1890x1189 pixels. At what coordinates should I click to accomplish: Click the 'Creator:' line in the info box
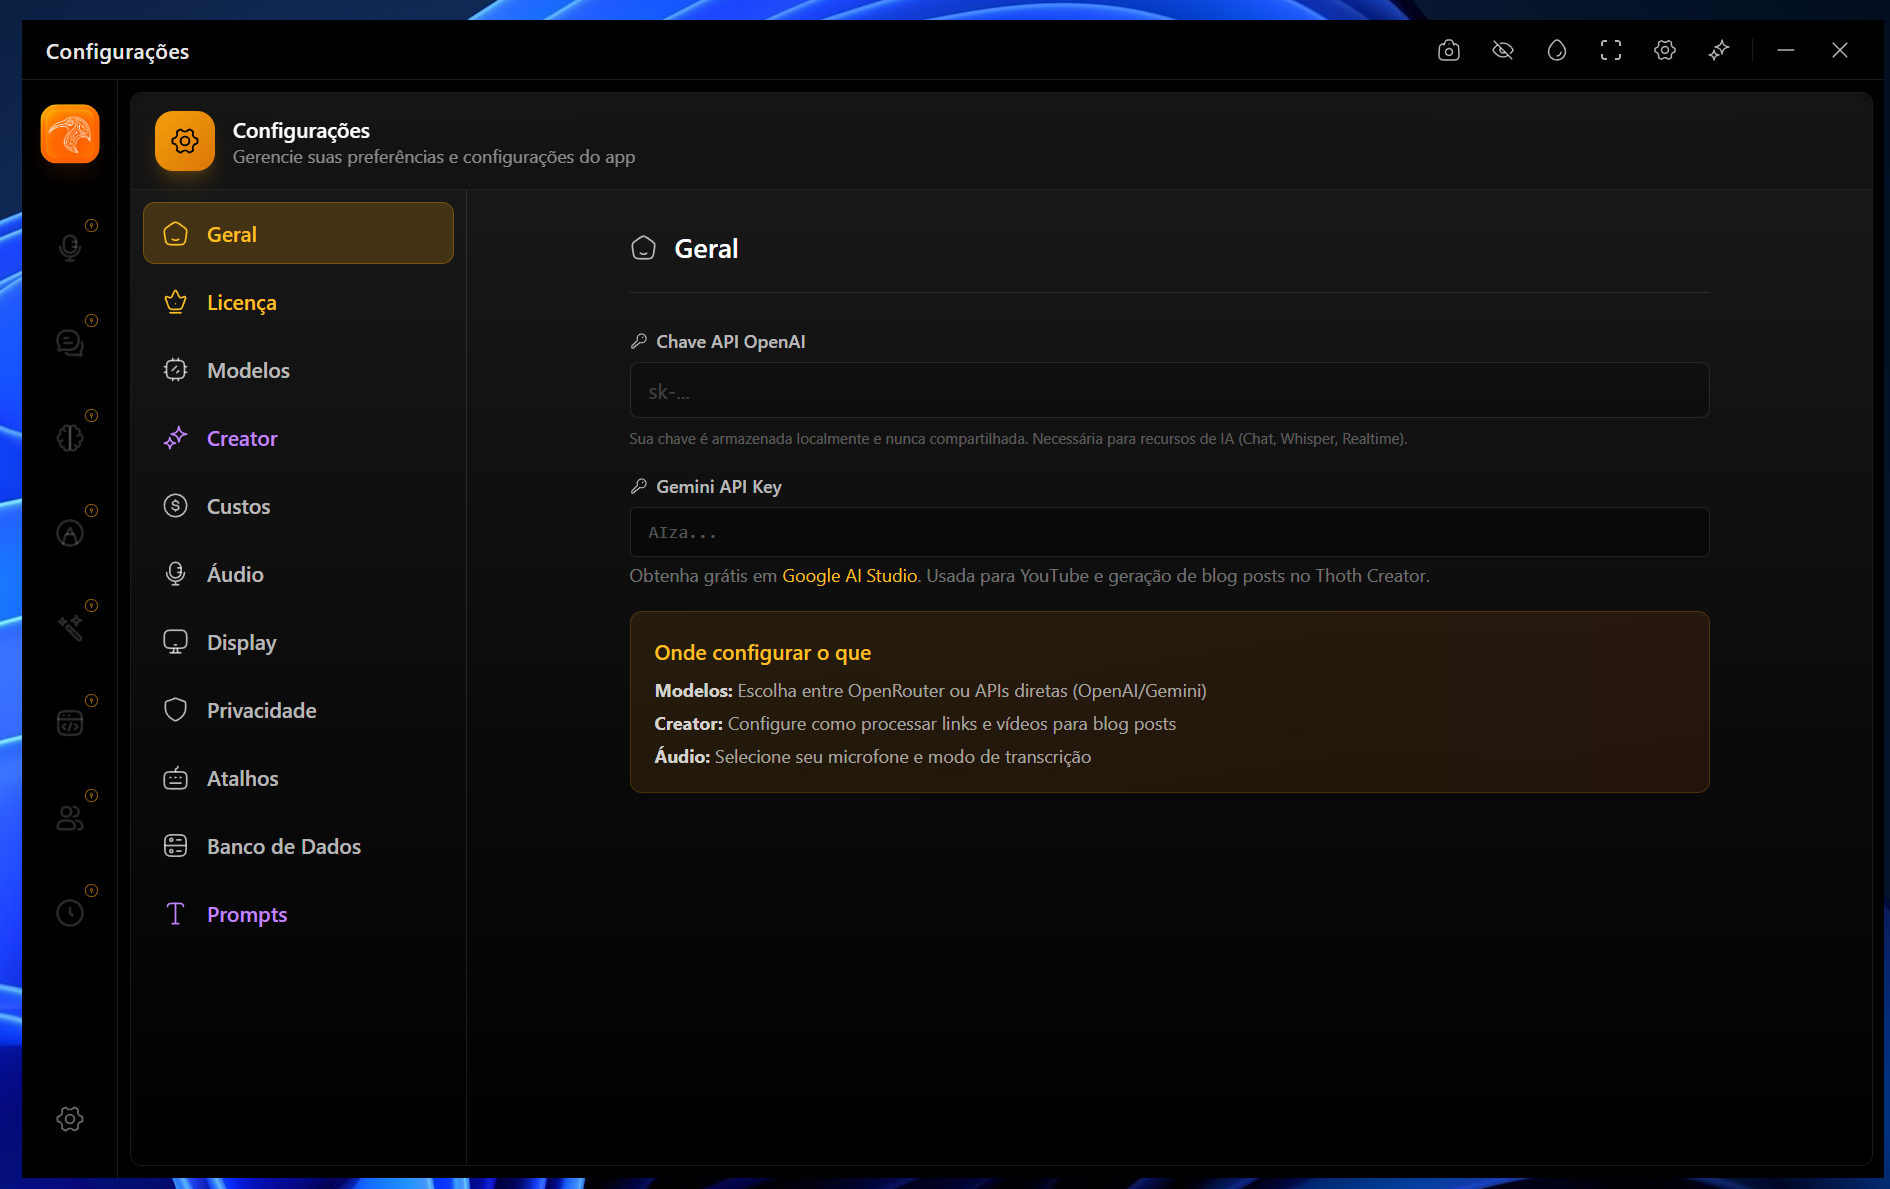point(915,724)
